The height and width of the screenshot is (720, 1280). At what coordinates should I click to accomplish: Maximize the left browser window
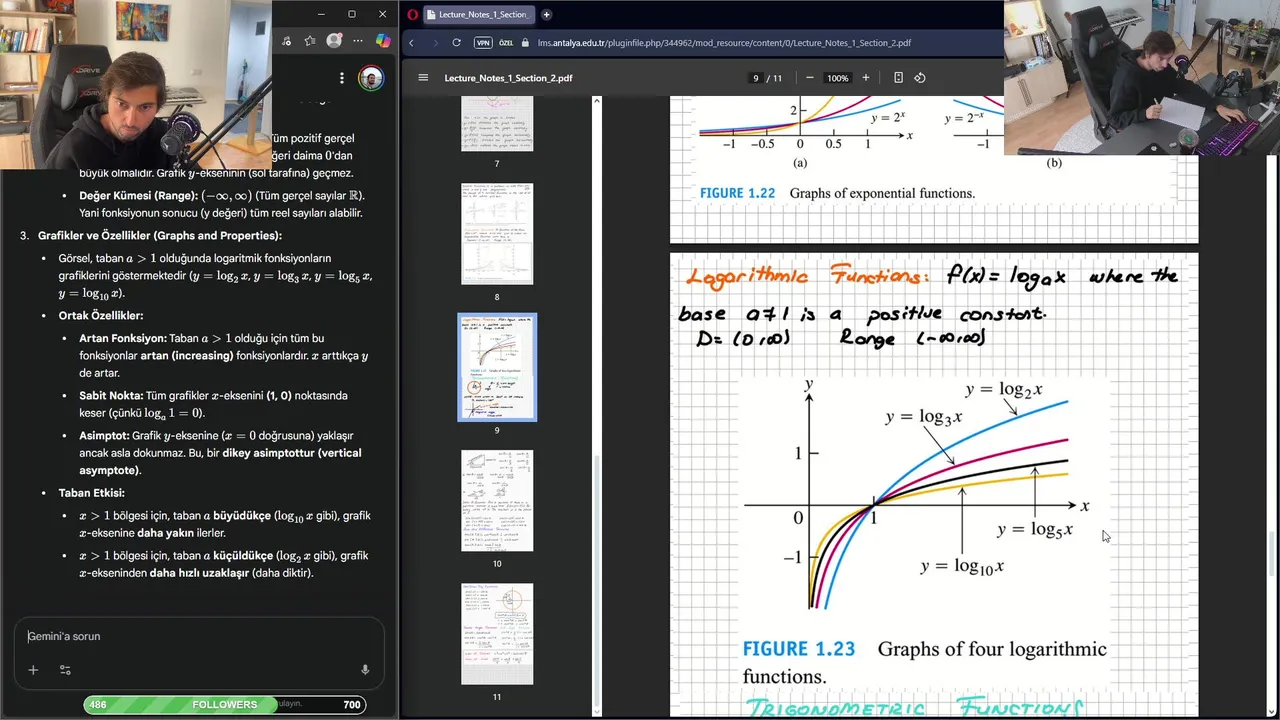[351, 14]
